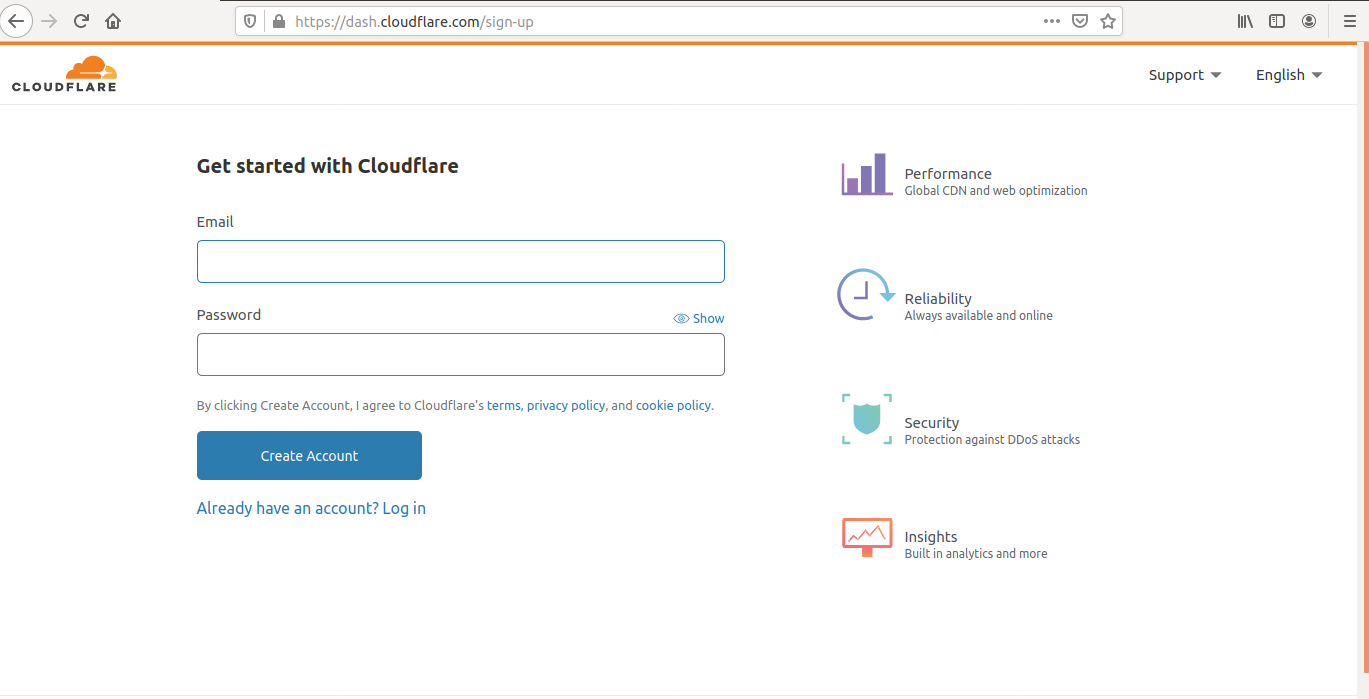
Task: Open the English language dropdown
Action: (1288, 75)
